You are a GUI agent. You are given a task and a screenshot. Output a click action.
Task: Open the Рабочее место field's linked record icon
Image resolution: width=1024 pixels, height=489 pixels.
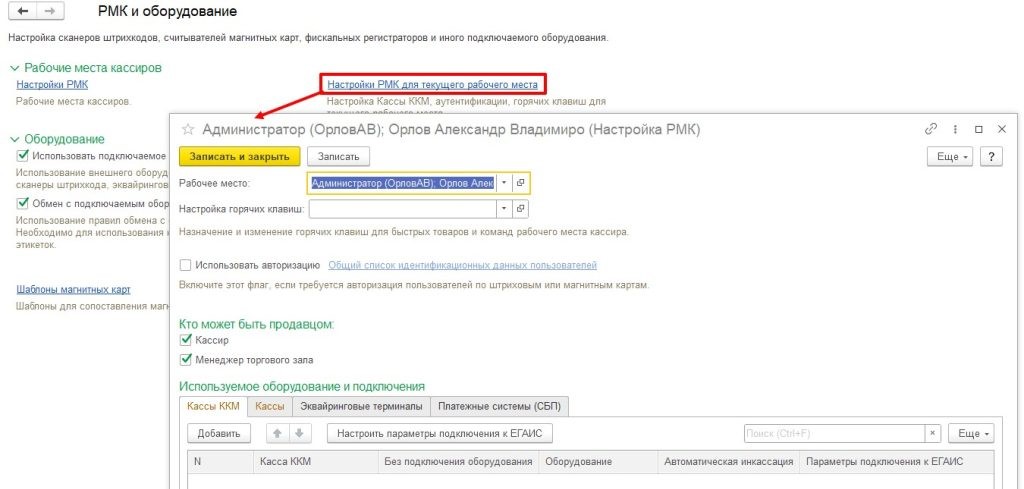click(520, 183)
